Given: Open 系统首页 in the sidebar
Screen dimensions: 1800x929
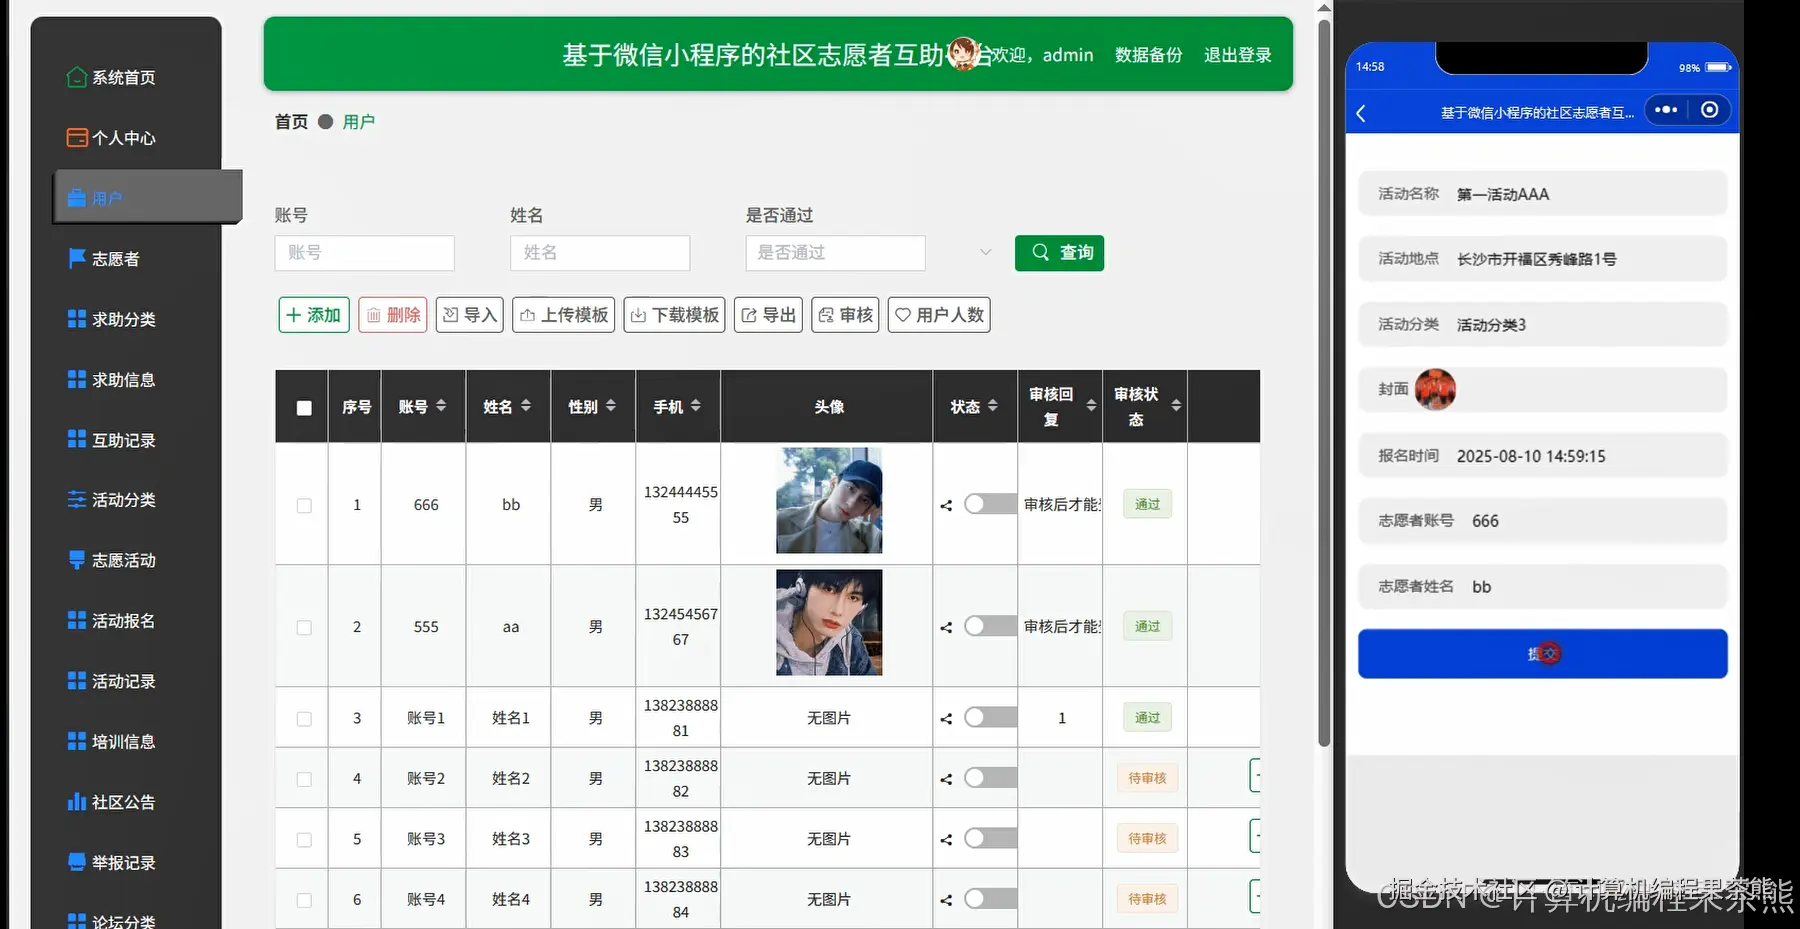Looking at the screenshot, I should pos(126,78).
